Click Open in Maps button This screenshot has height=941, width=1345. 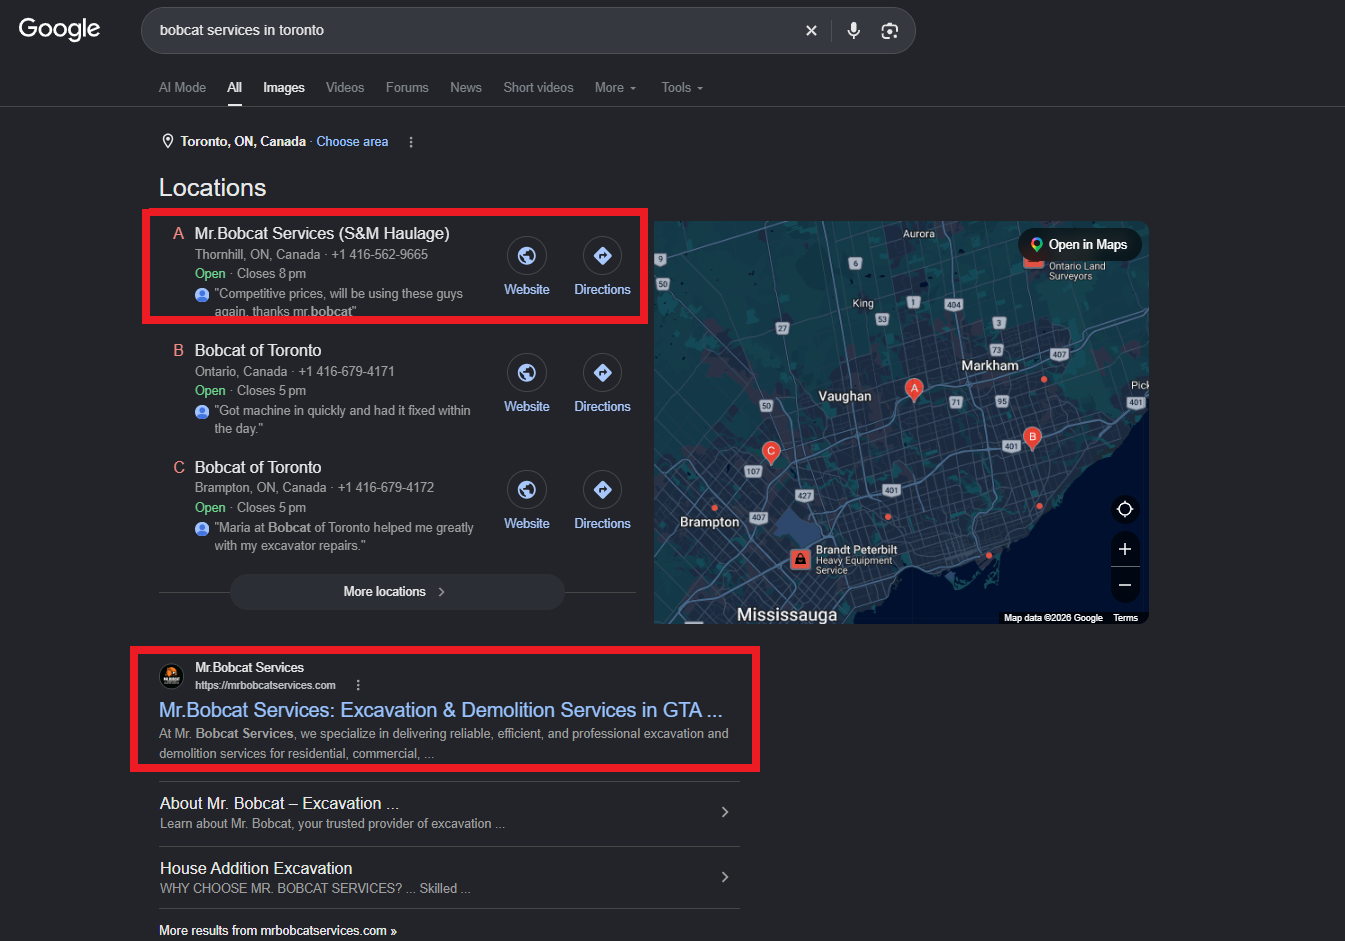coord(1079,245)
